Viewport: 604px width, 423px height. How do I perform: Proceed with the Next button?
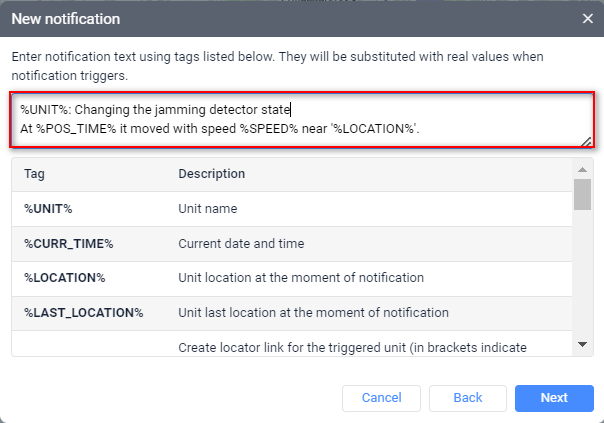(554, 398)
